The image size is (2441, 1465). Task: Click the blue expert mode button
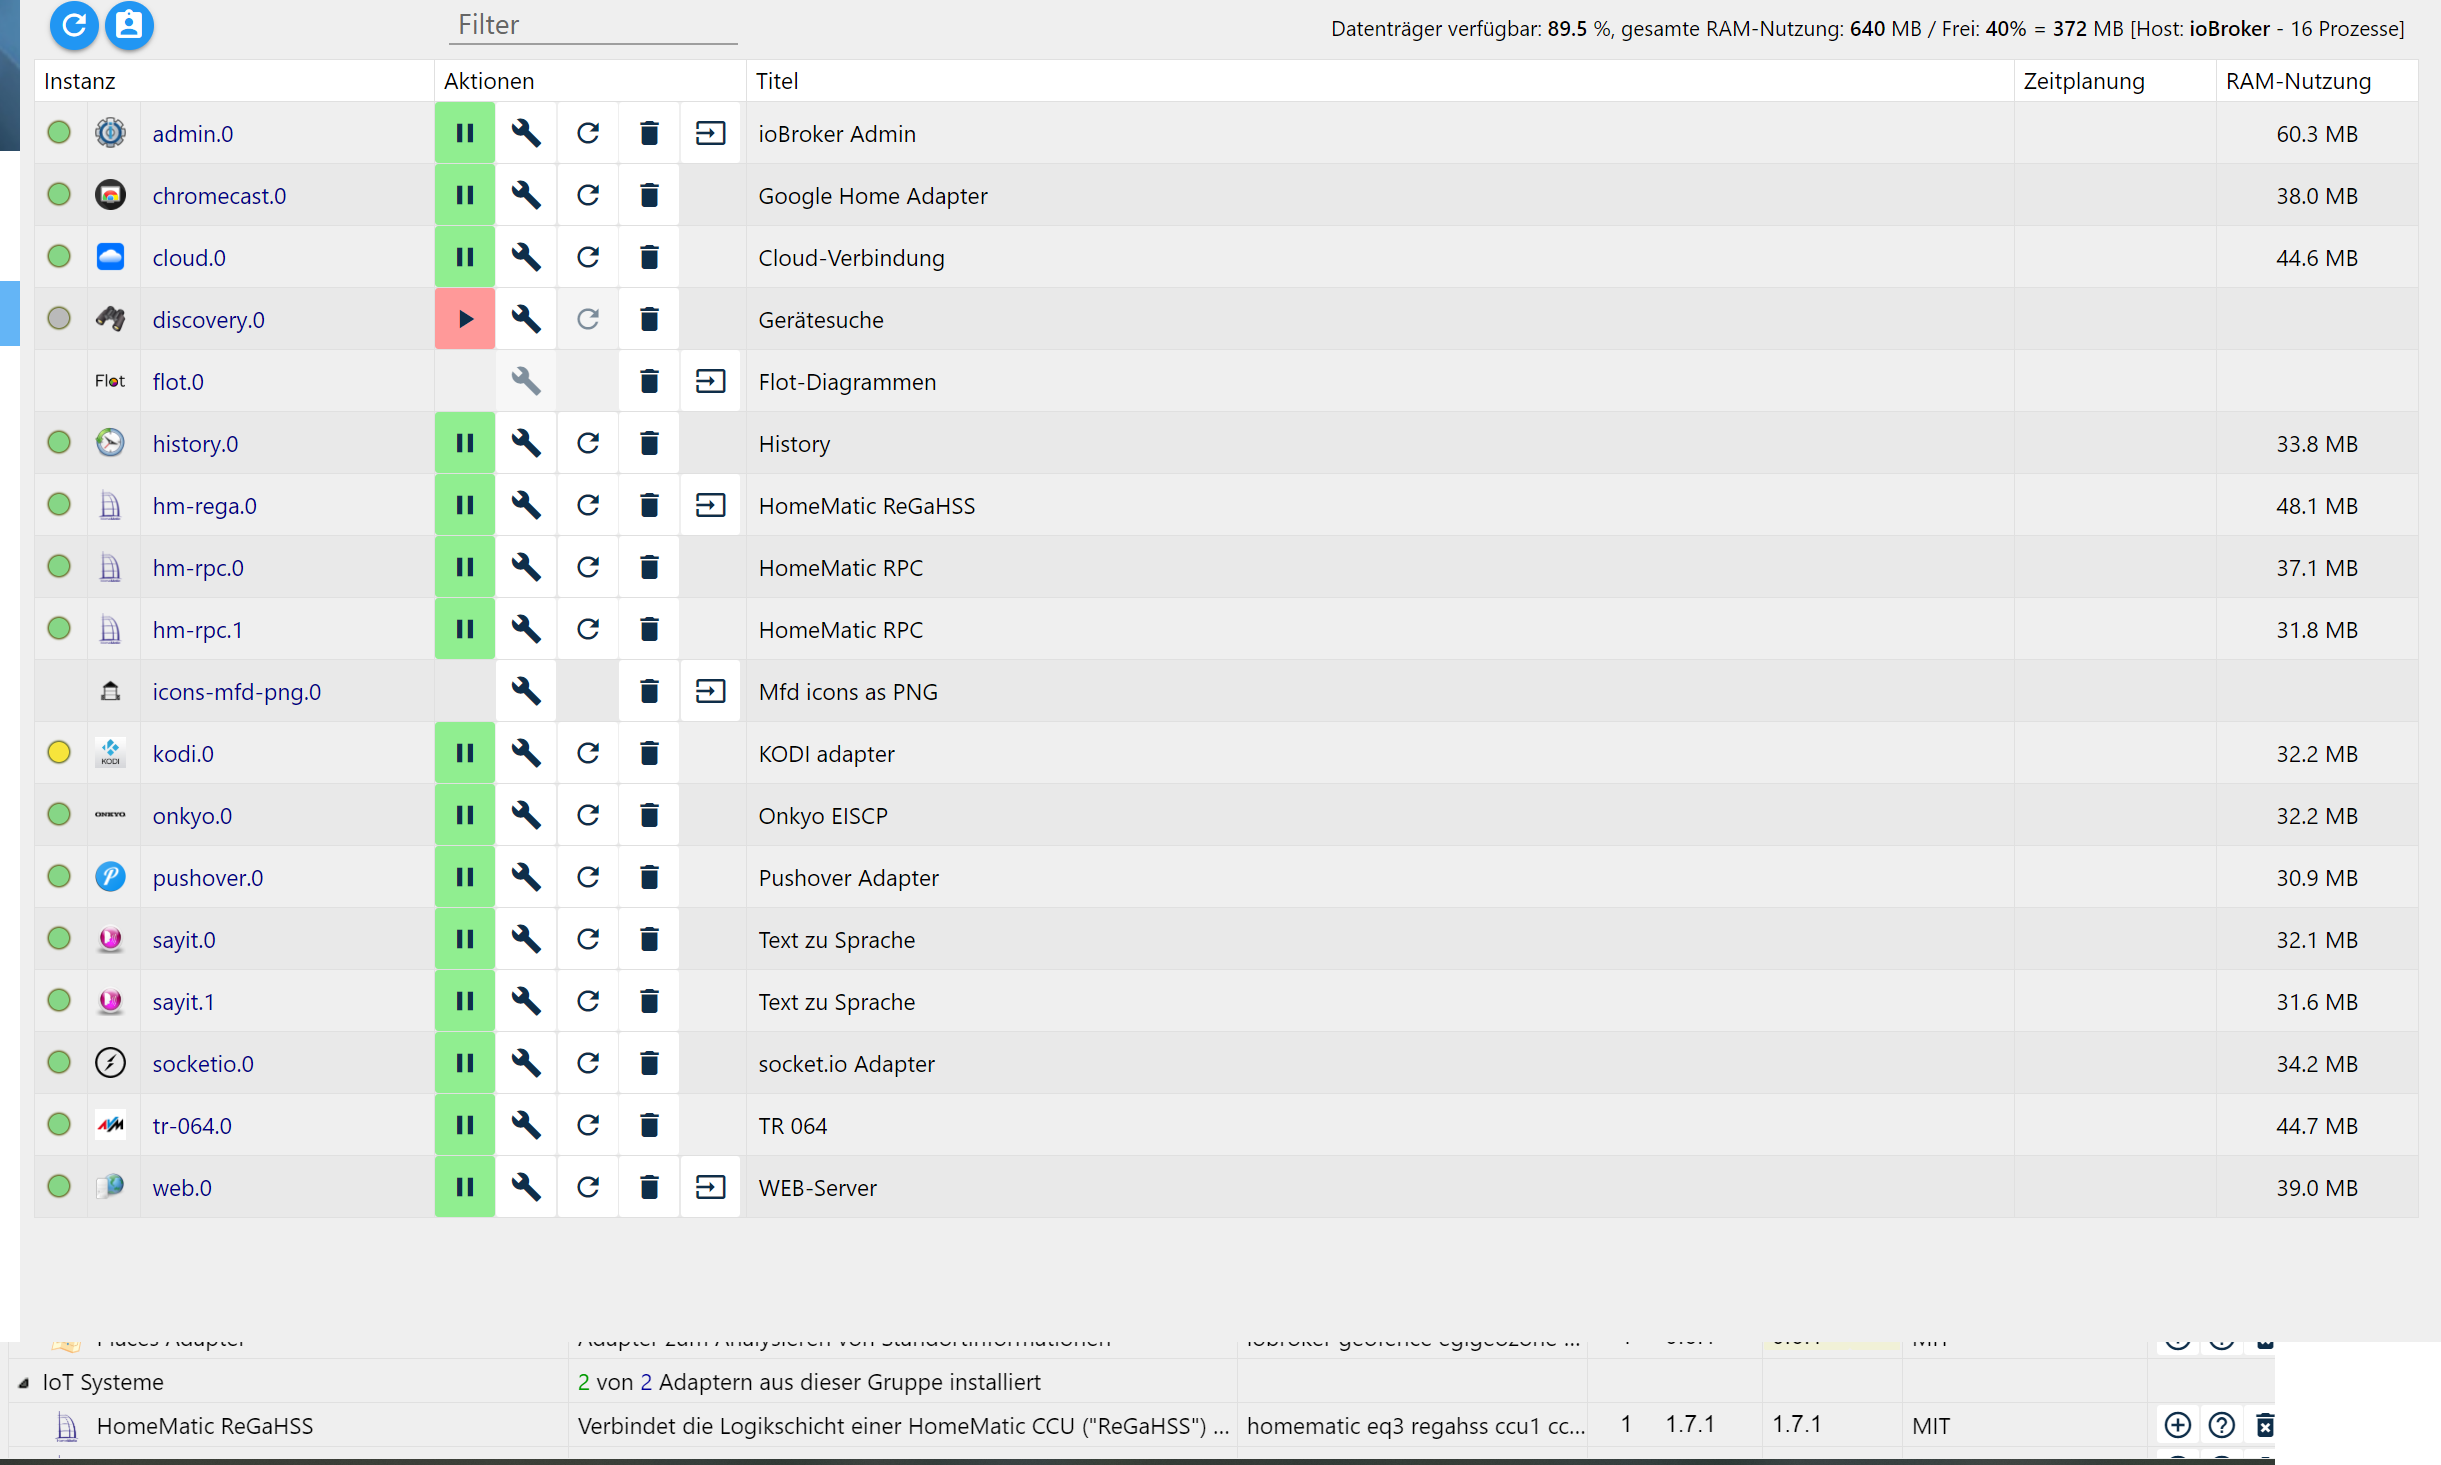pos(130,26)
